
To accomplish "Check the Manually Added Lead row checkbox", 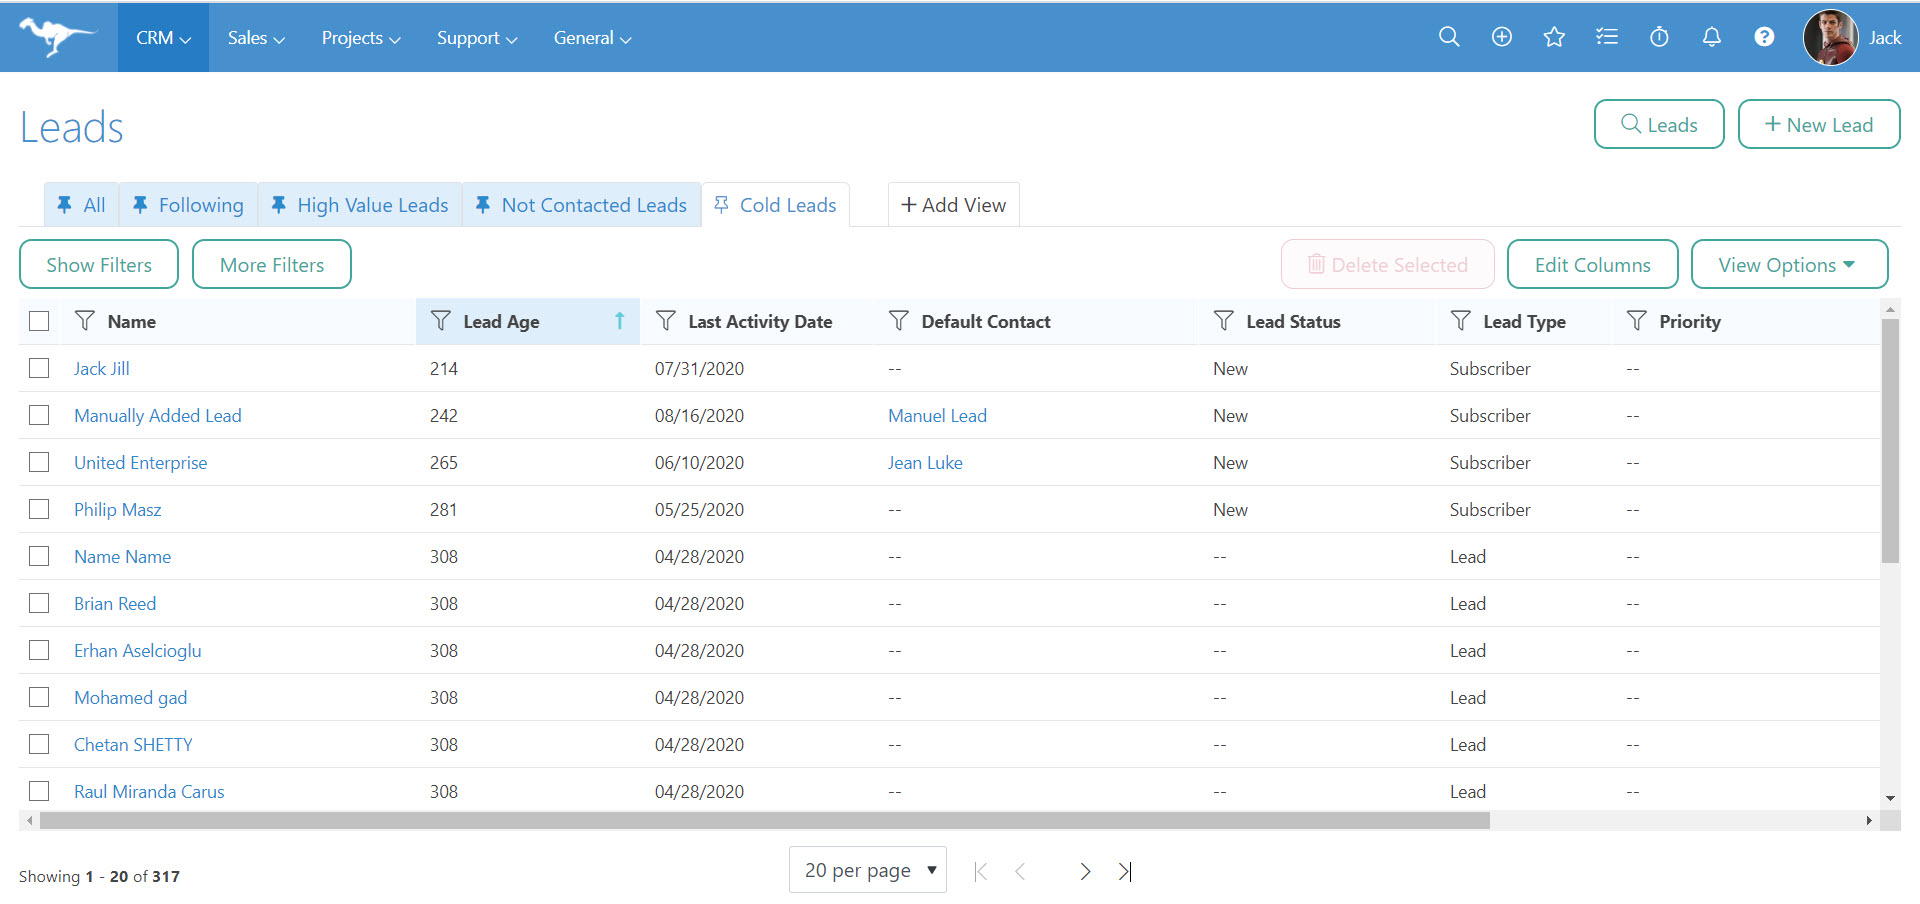I will [x=39, y=415].
